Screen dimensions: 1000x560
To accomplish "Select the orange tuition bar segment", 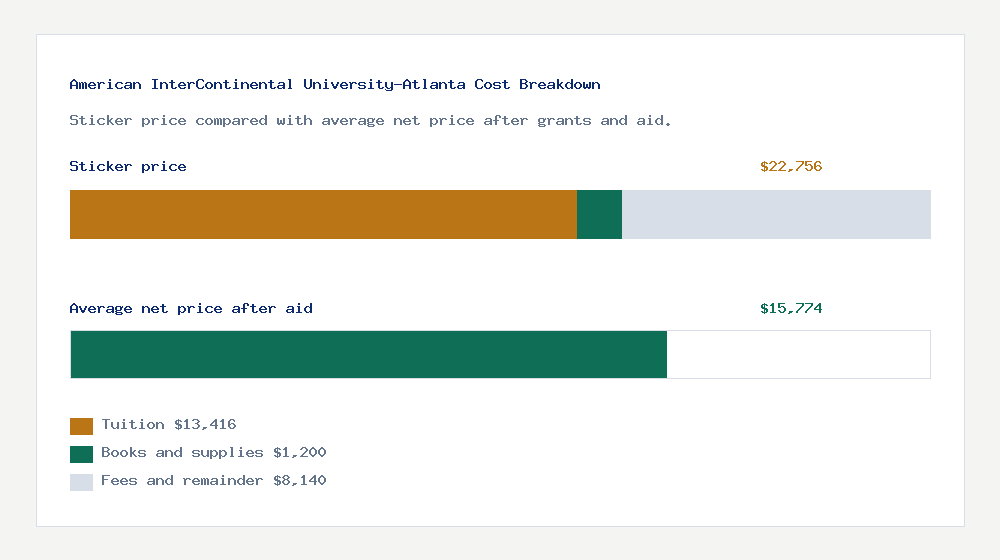I will (323, 214).
